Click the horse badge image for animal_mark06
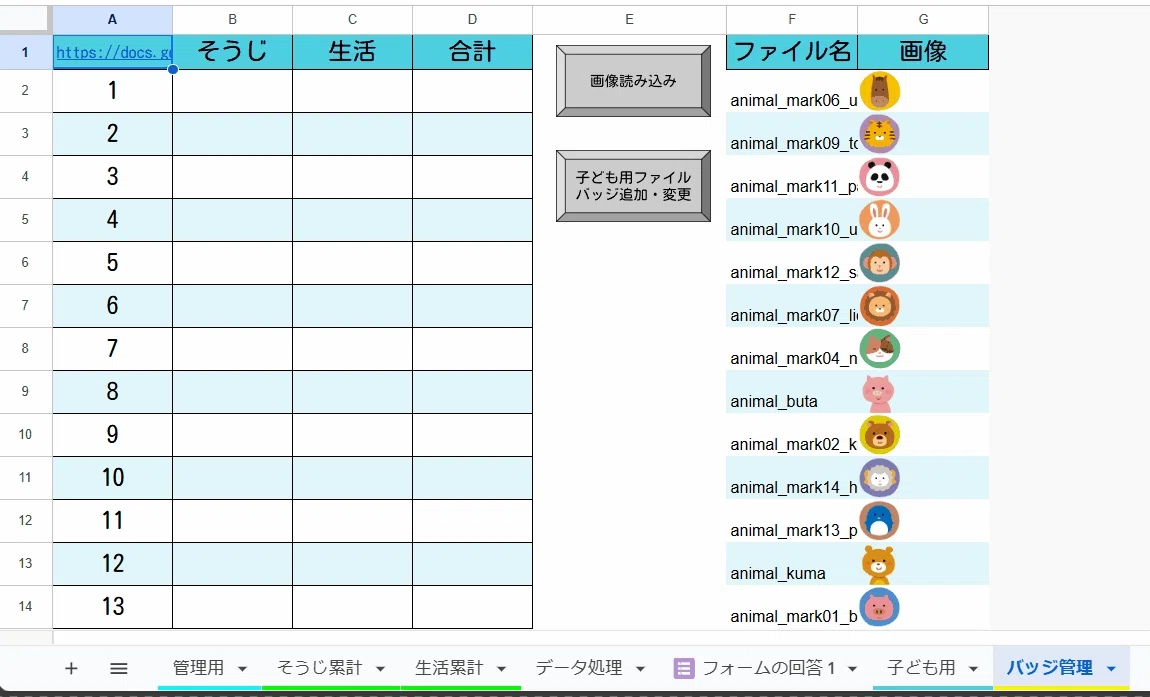The width and height of the screenshot is (1150, 697). (879, 91)
